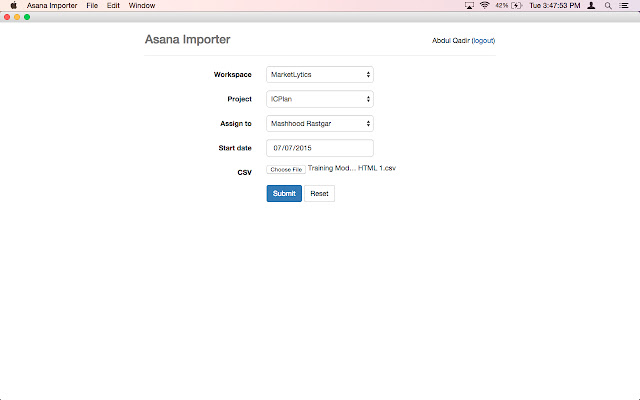Screen dimensions: 640x400
Task: Click the CSV label
Action: coord(244,173)
